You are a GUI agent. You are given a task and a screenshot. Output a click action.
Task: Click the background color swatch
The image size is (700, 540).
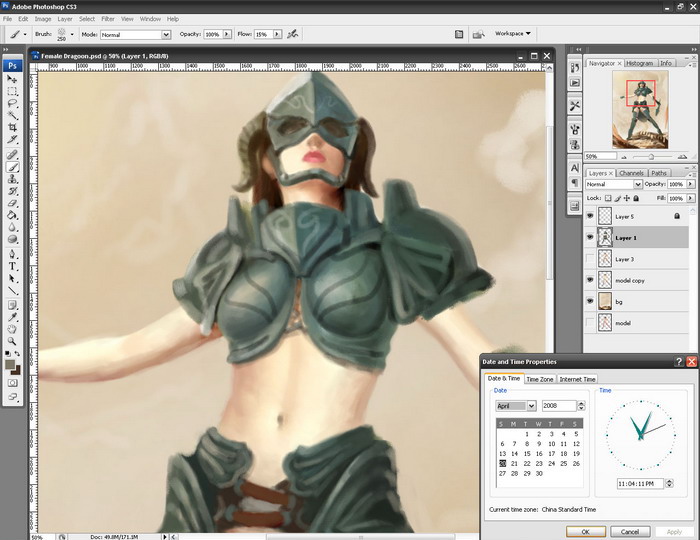point(17,370)
